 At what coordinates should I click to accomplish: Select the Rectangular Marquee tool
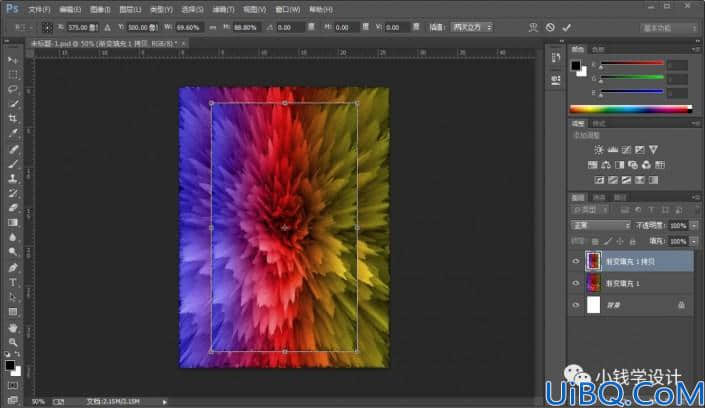coord(13,75)
